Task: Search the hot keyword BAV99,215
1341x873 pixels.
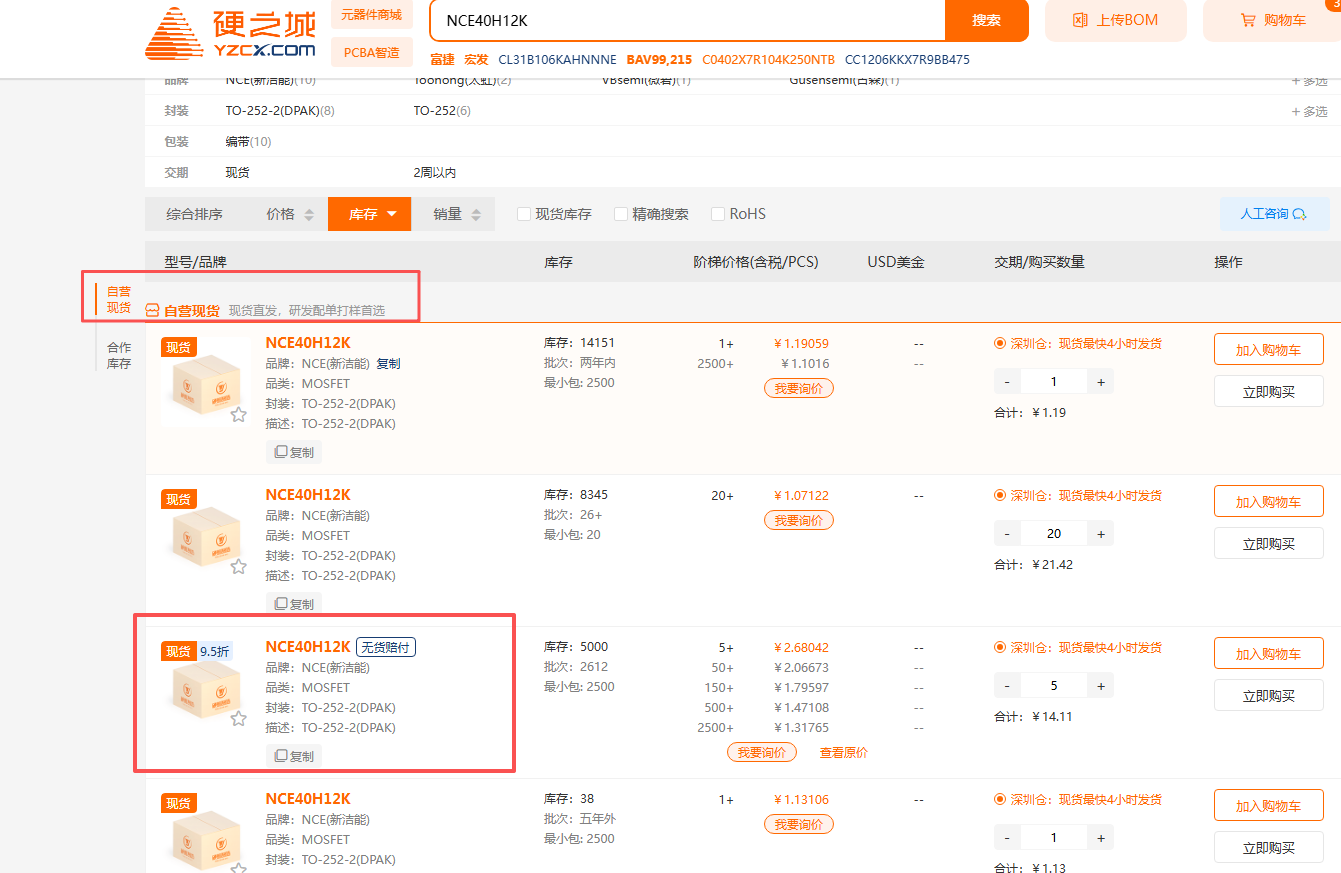Action: [x=659, y=59]
